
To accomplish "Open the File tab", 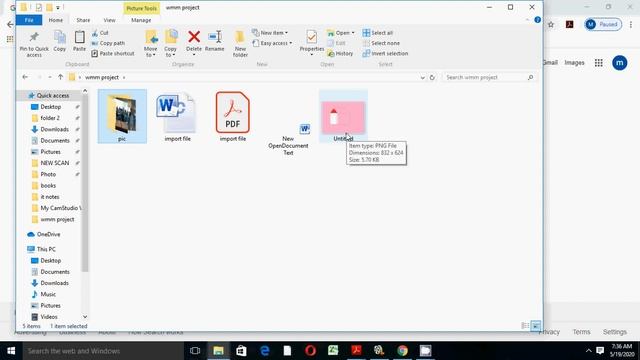I will pyautogui.click(x=29, y=20).
